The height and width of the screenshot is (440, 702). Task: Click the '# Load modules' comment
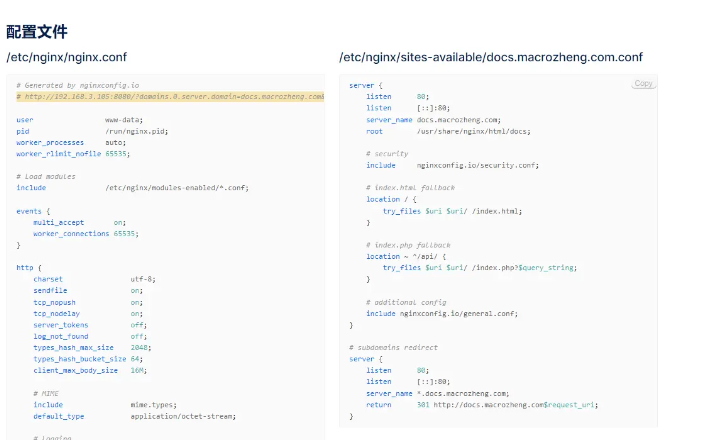coord(46,177)
